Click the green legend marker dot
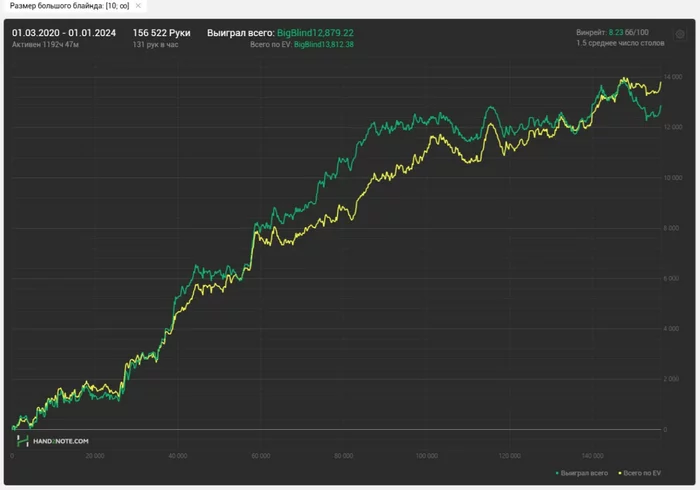This screenshot has width=700, height=490. click(x=557, y=473)
